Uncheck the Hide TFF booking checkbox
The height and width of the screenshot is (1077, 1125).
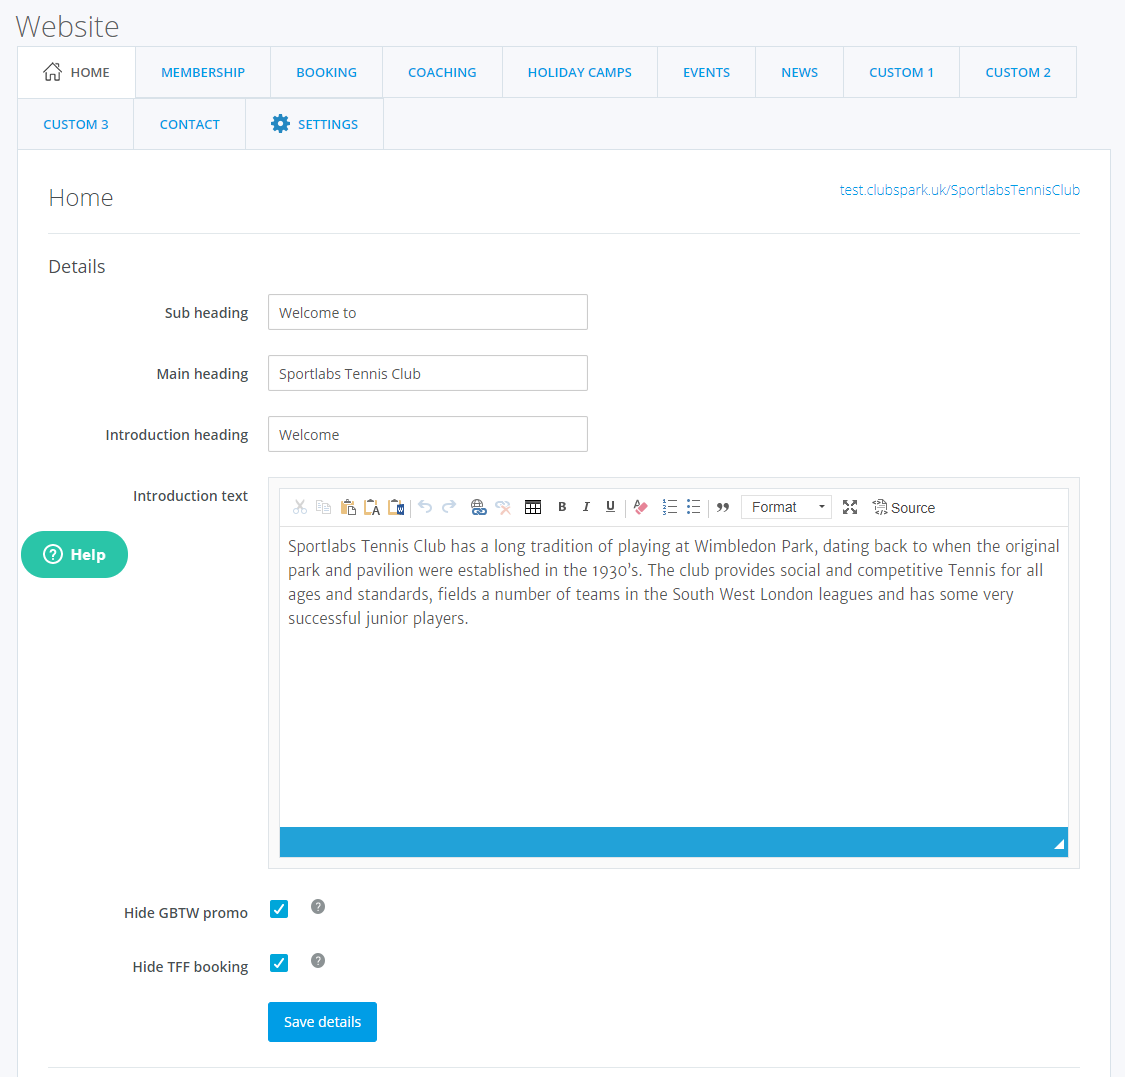(279, 963)
